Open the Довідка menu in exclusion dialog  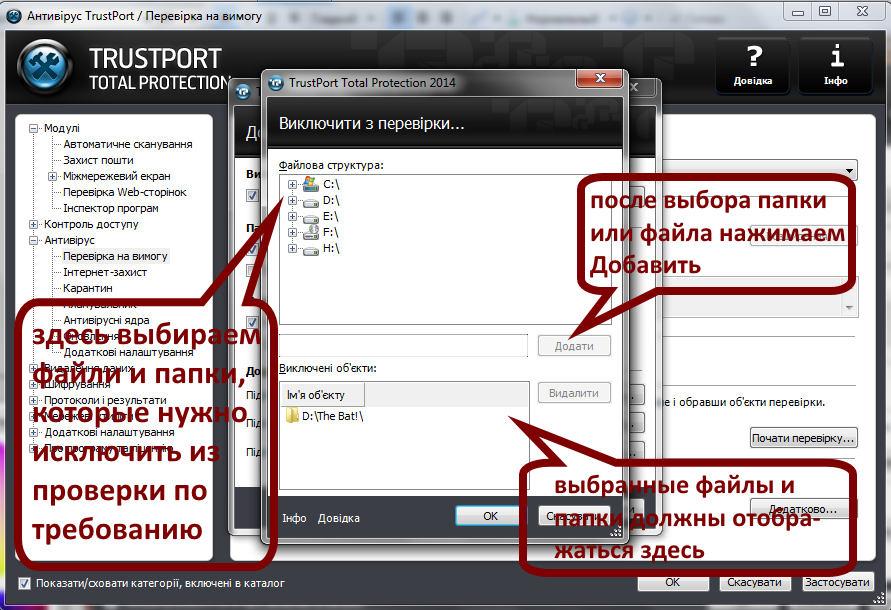[337, 518]
